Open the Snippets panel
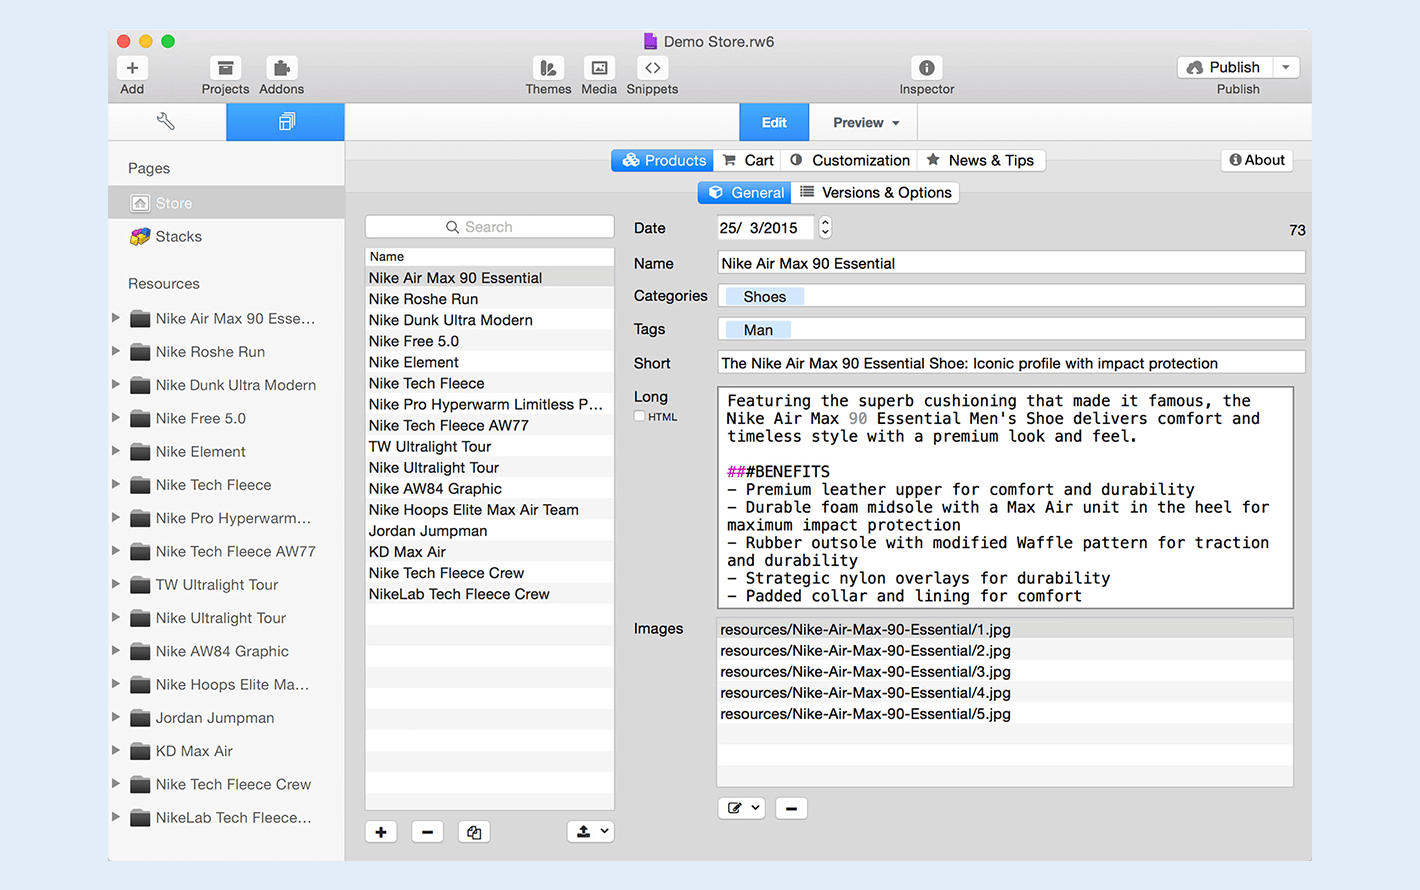The height and width of the screenshot is (890, 1420). click(652, 68)
